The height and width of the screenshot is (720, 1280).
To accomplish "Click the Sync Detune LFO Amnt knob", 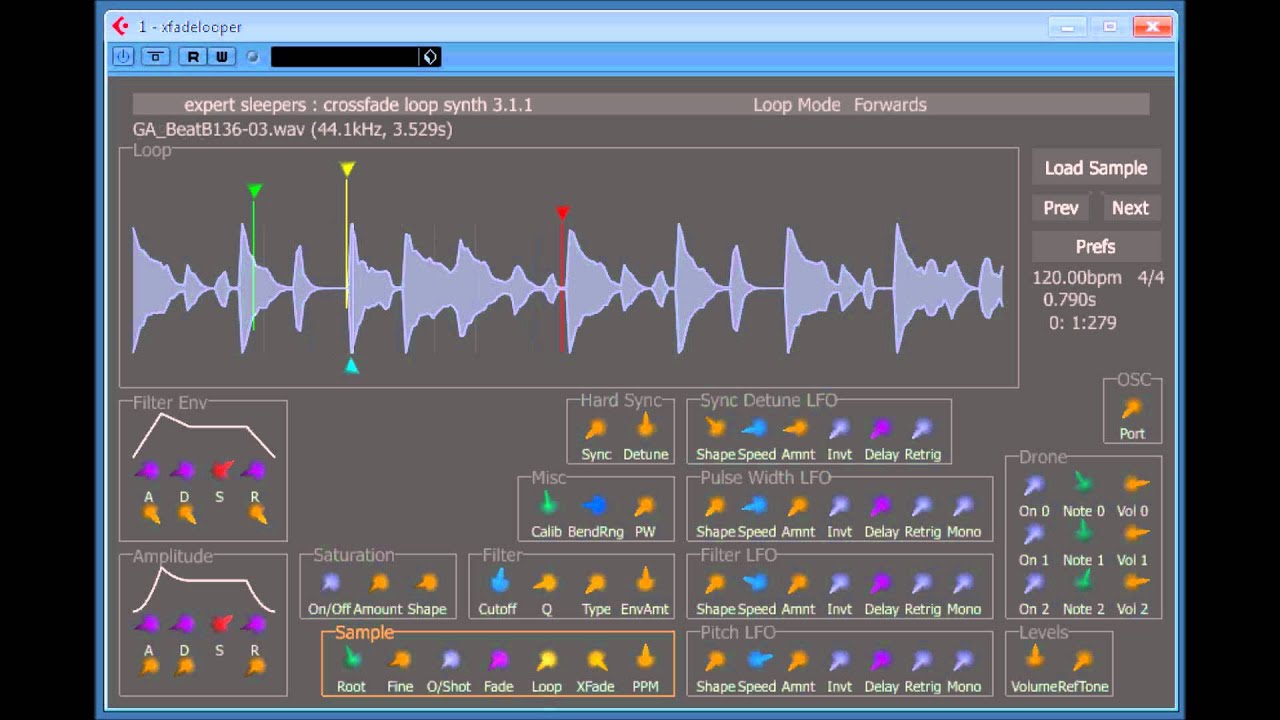I will click(x=796, y=428).
